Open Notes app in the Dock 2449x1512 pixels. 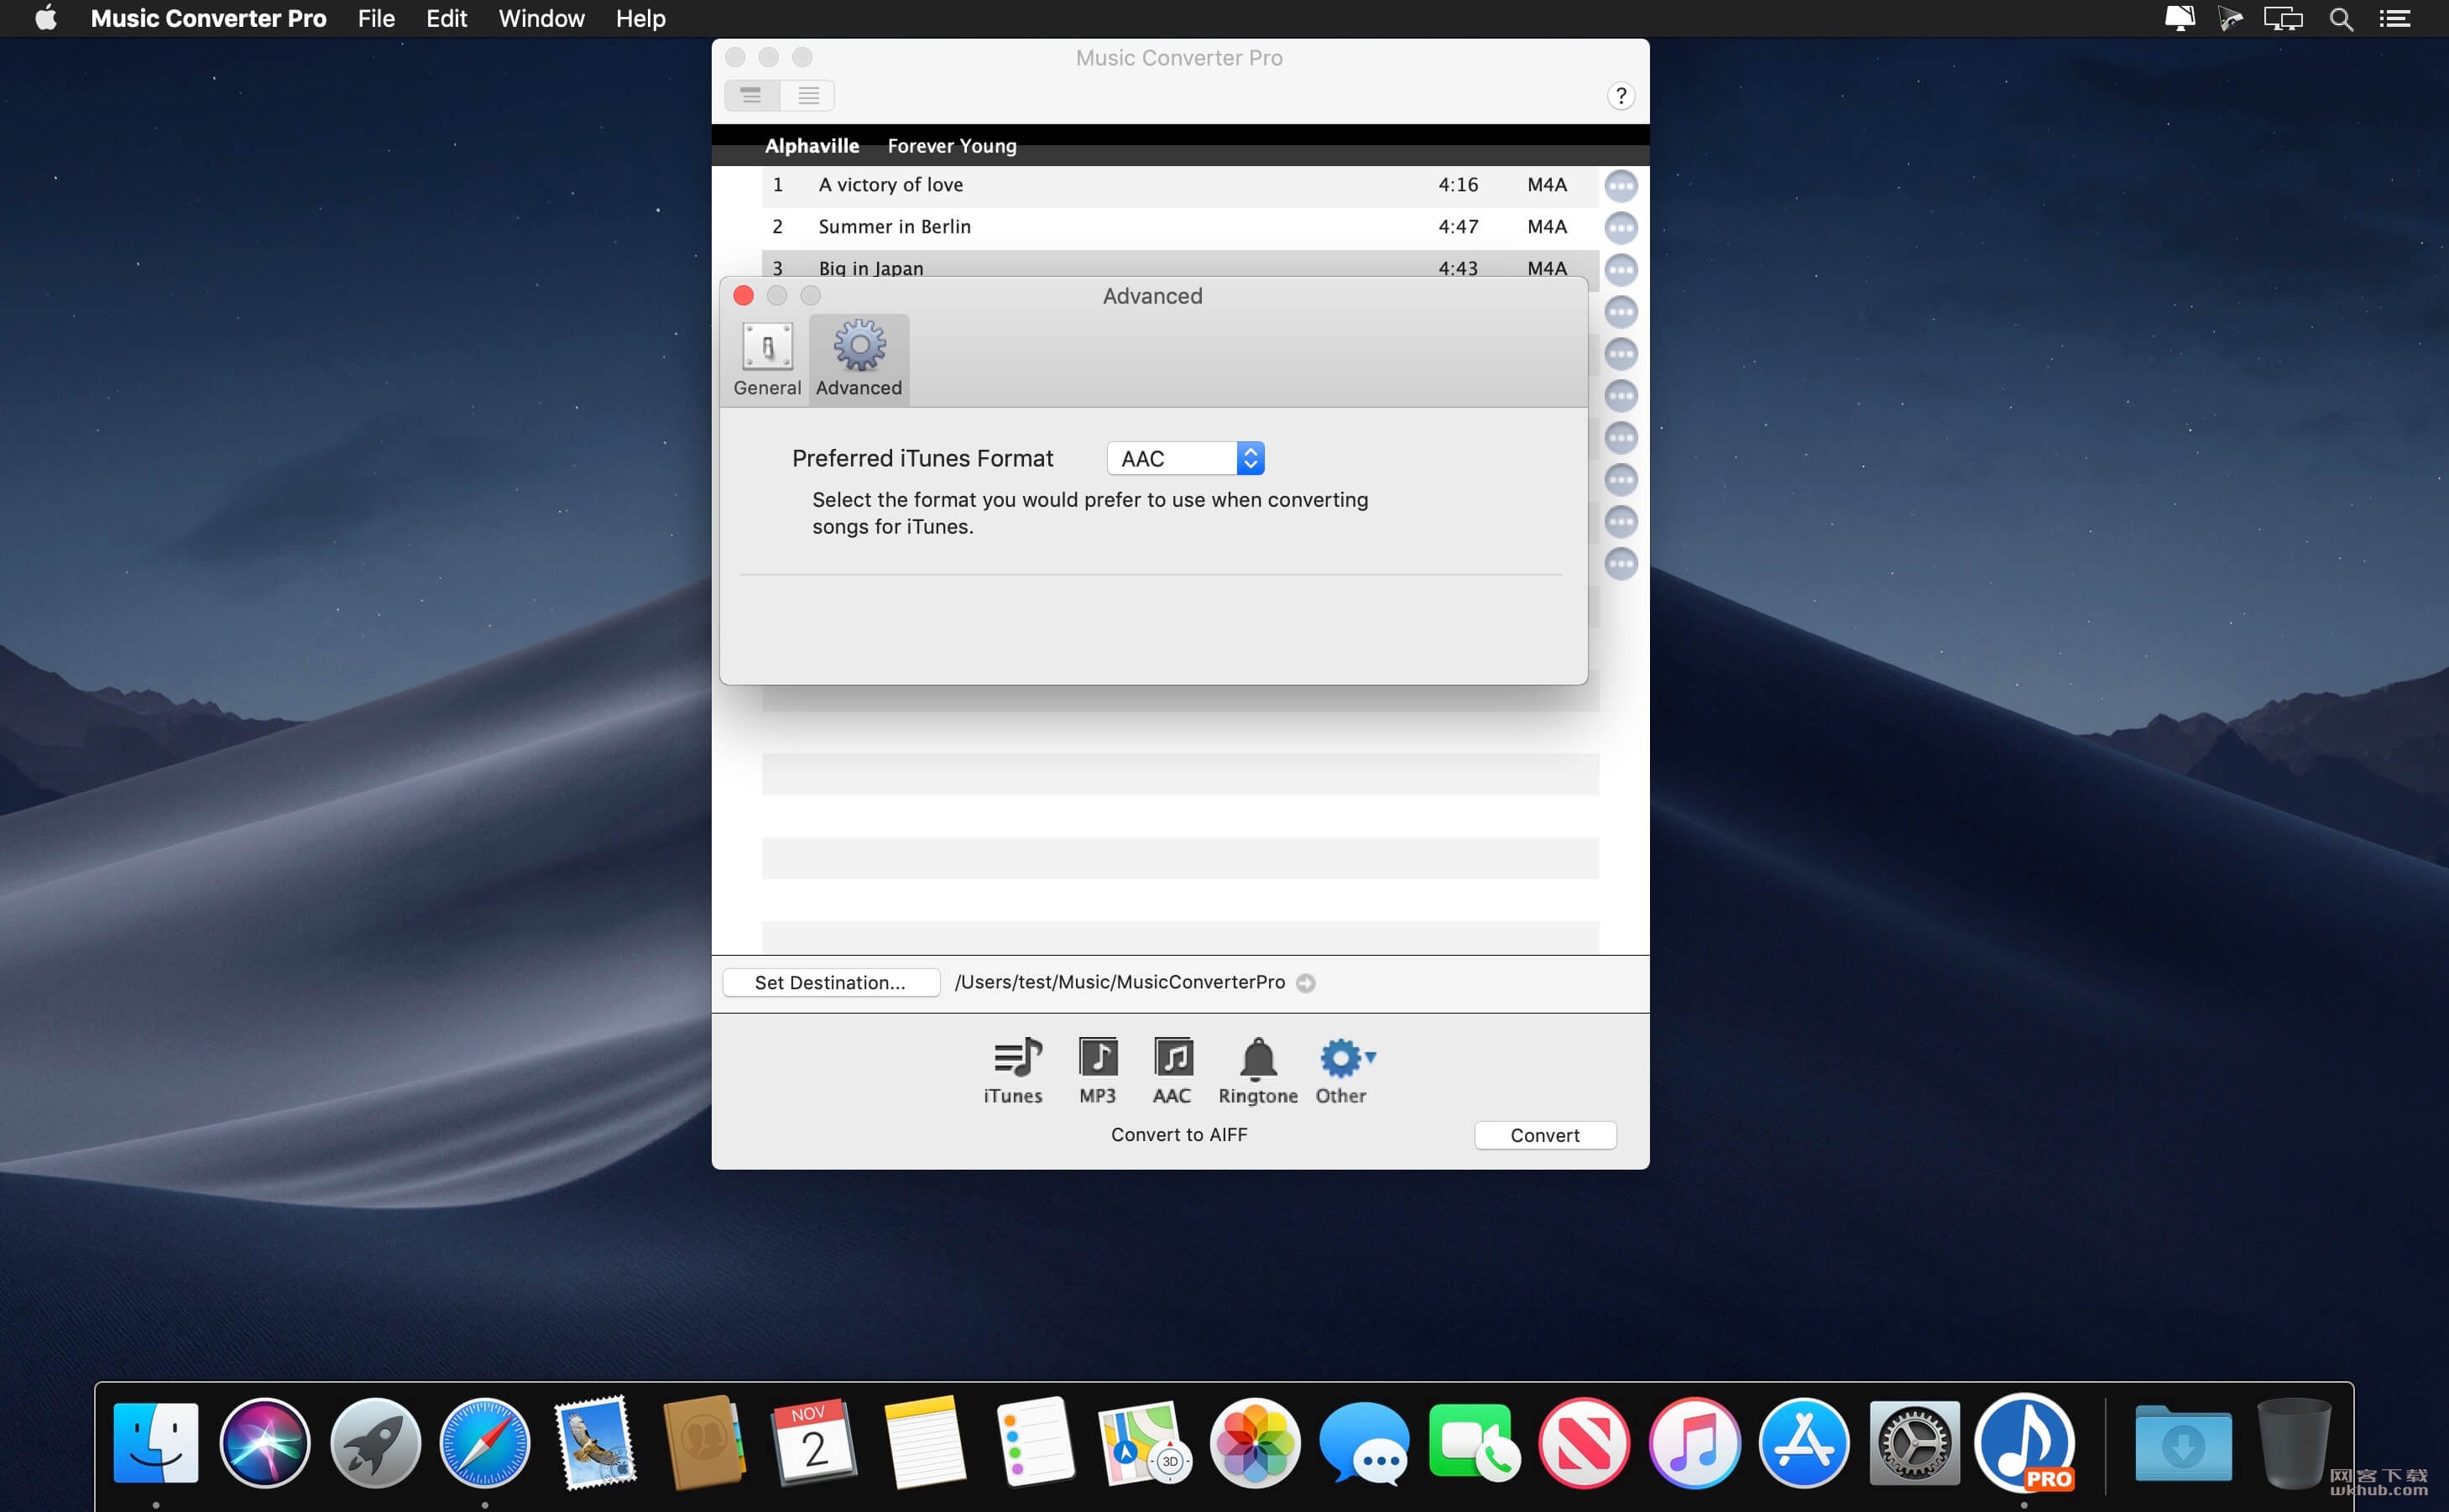(x=924, y=1442)
